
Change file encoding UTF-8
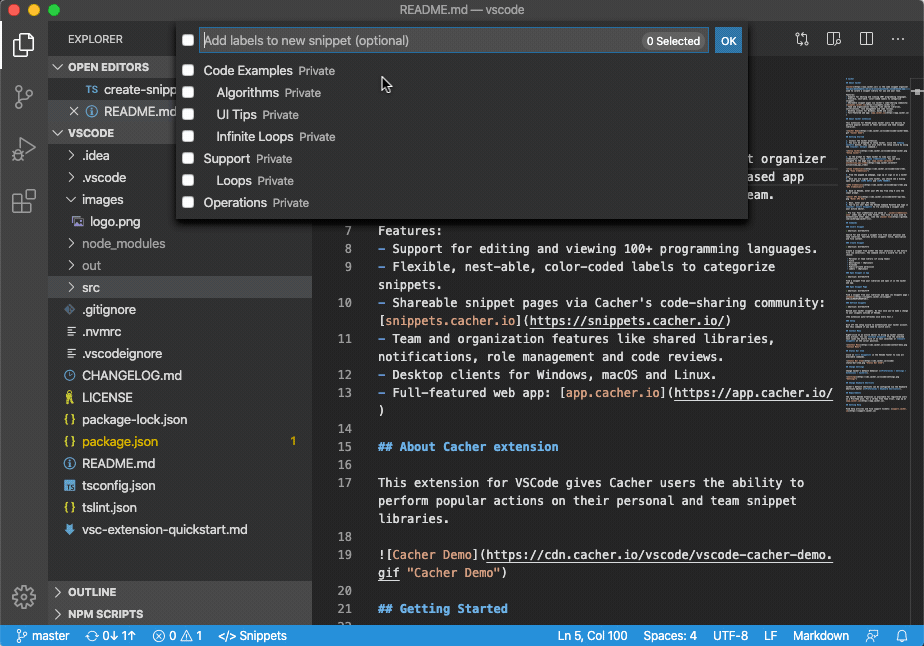pyautogui.click(x=730, y=636)
